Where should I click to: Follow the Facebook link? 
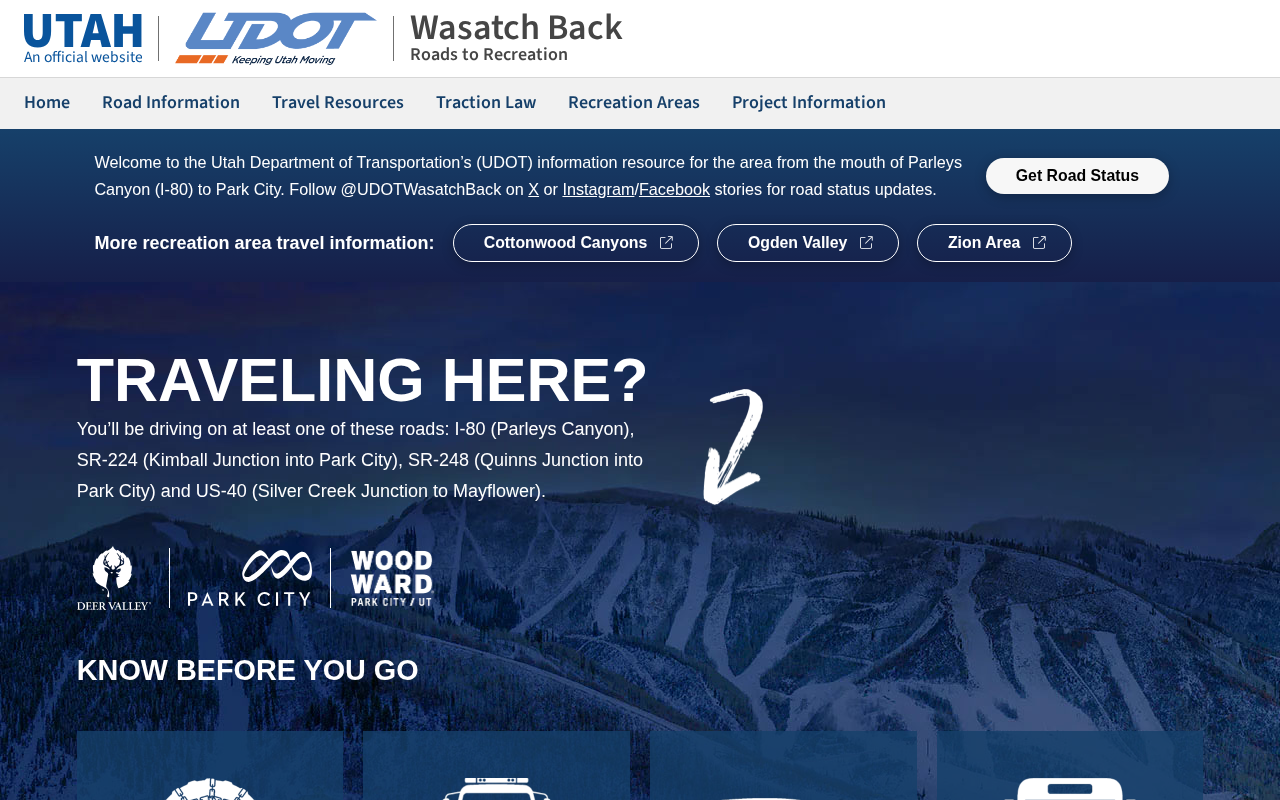(674, 189)
